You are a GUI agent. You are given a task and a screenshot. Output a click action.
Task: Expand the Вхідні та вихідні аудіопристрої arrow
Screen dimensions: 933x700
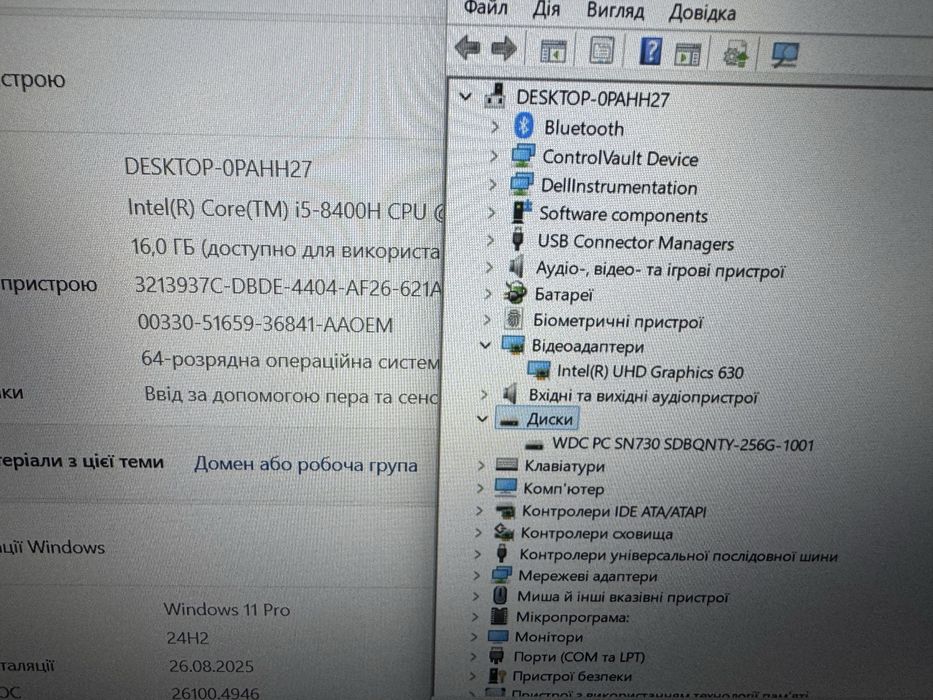coord(484,394)
